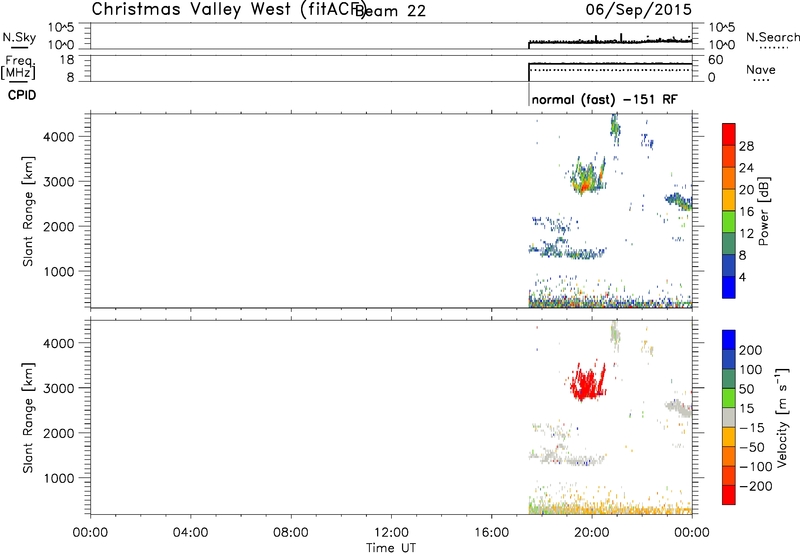Click the left '10^5' tick of the noise panel

coord(61,28)
